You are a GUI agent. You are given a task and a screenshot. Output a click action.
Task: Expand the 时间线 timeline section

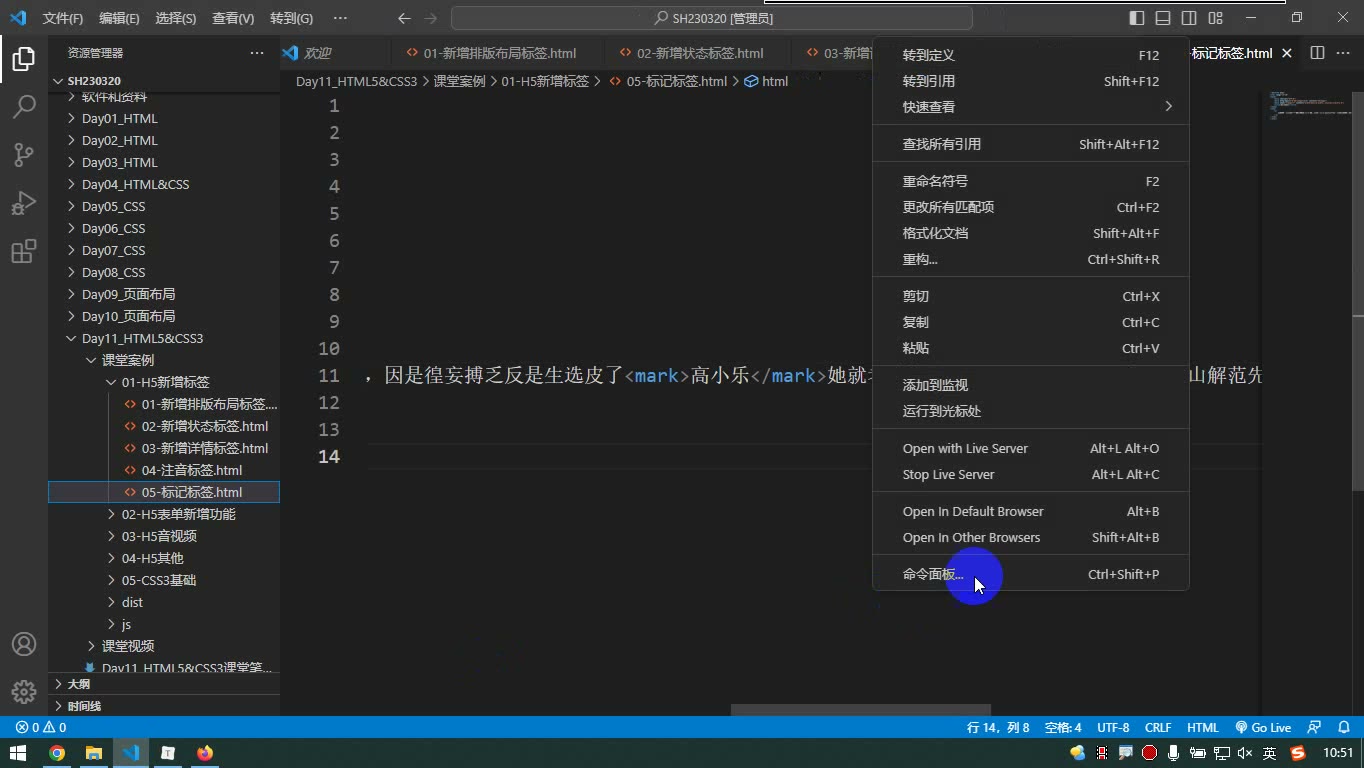pos(164,706)
